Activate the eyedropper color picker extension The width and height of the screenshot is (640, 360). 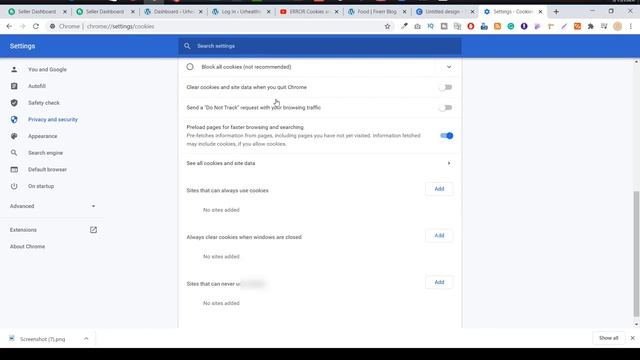(404, 26)
